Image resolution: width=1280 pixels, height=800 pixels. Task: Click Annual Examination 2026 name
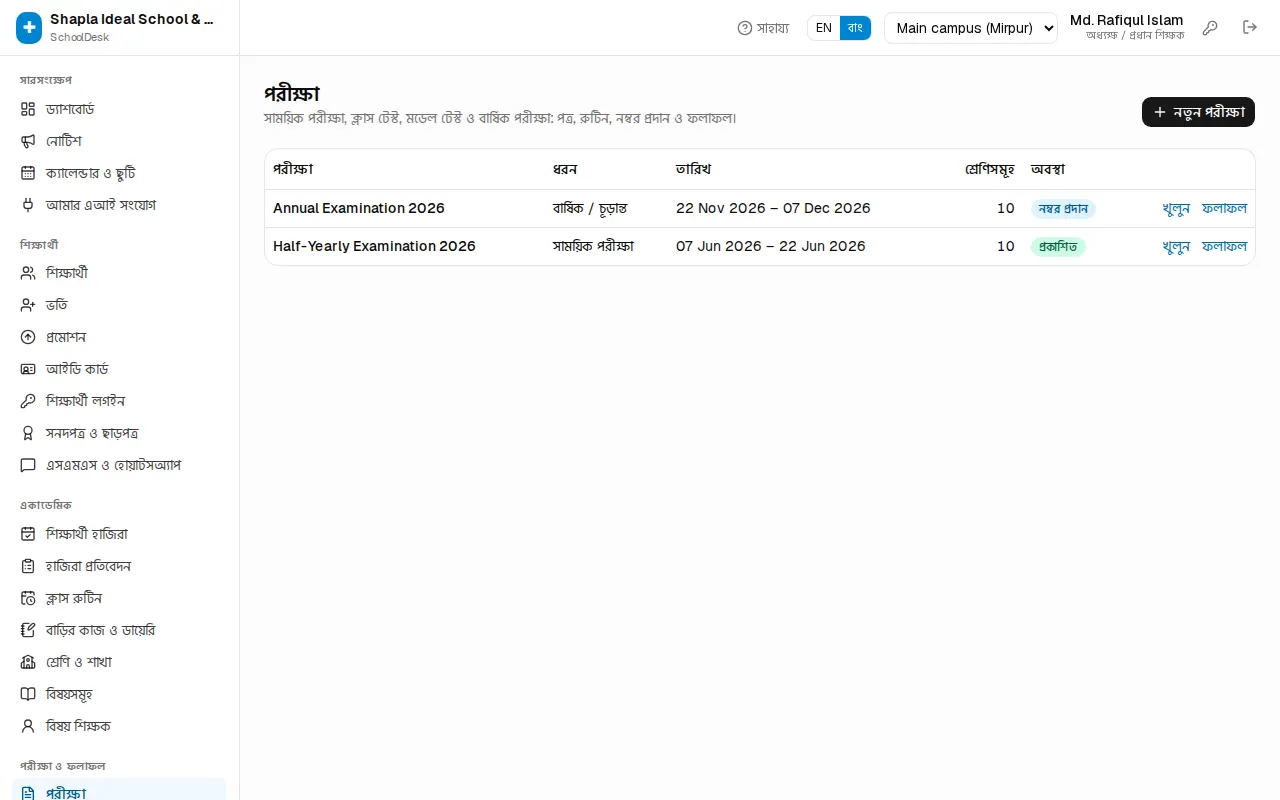(x=359, y=208)
